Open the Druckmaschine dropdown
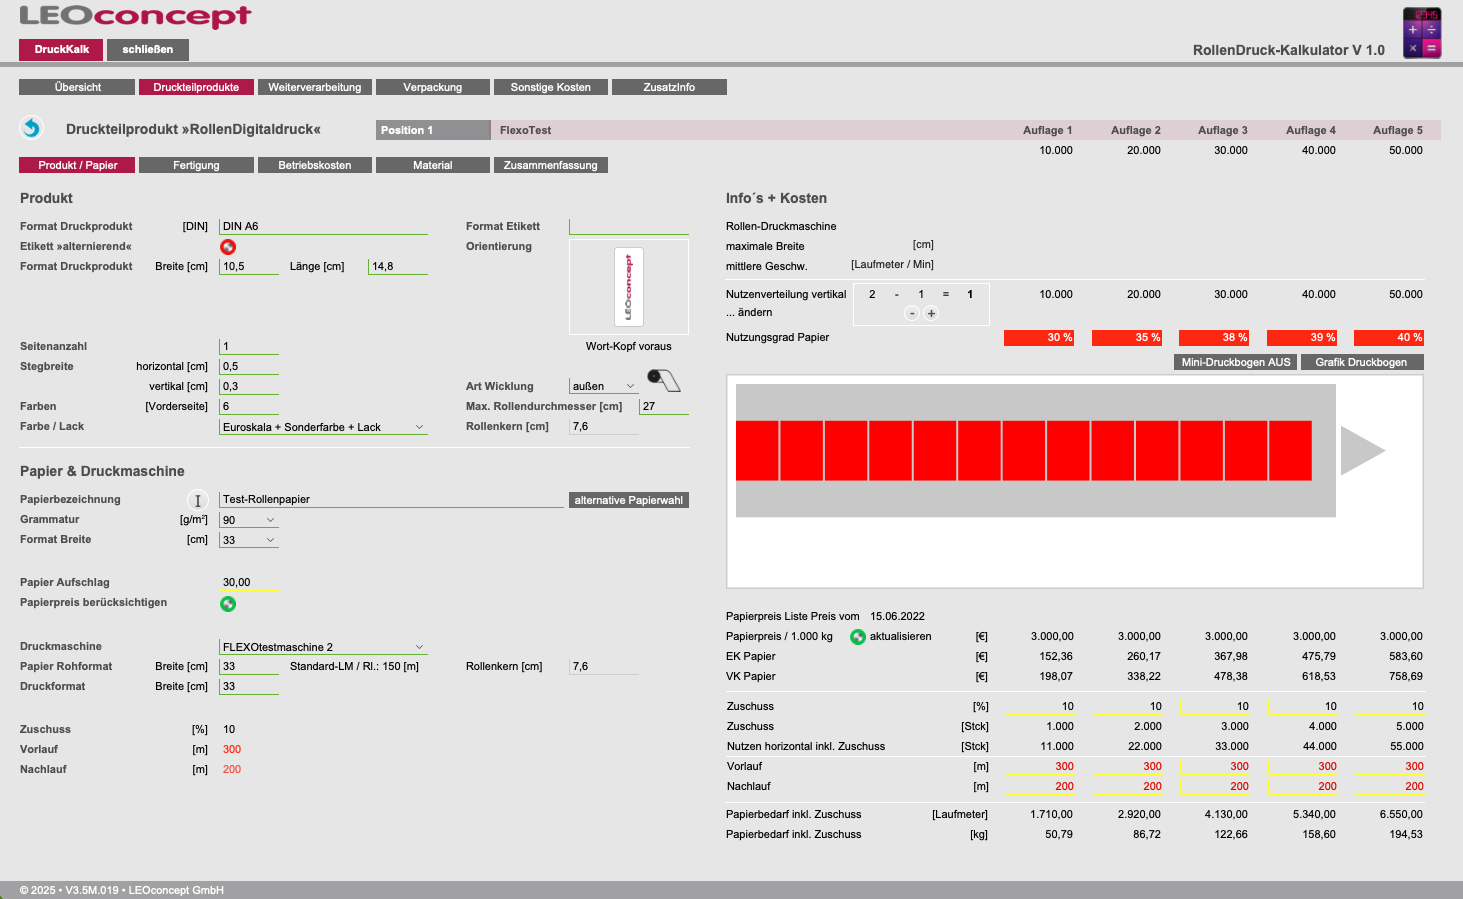The height and width of the screenshot is (899, 1463). (x=323, y=647)
